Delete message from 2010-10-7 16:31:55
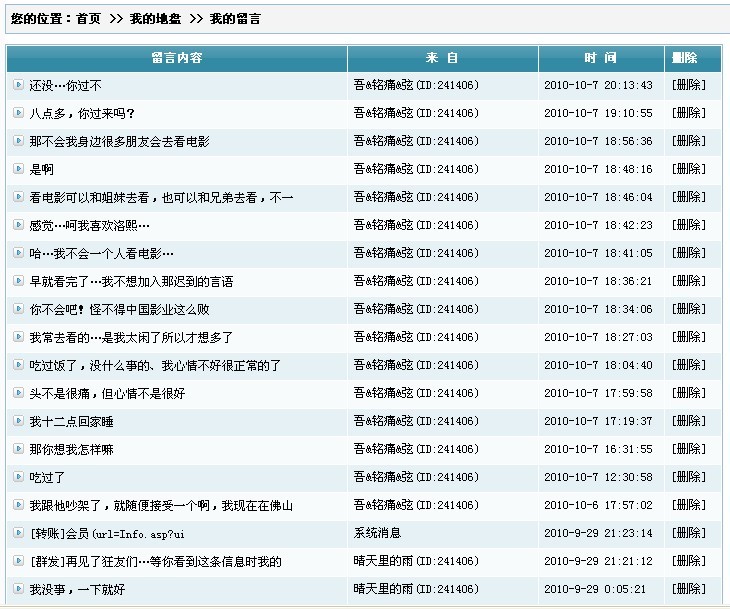This screenshot has width=730, height=609. tap(689, 449)
